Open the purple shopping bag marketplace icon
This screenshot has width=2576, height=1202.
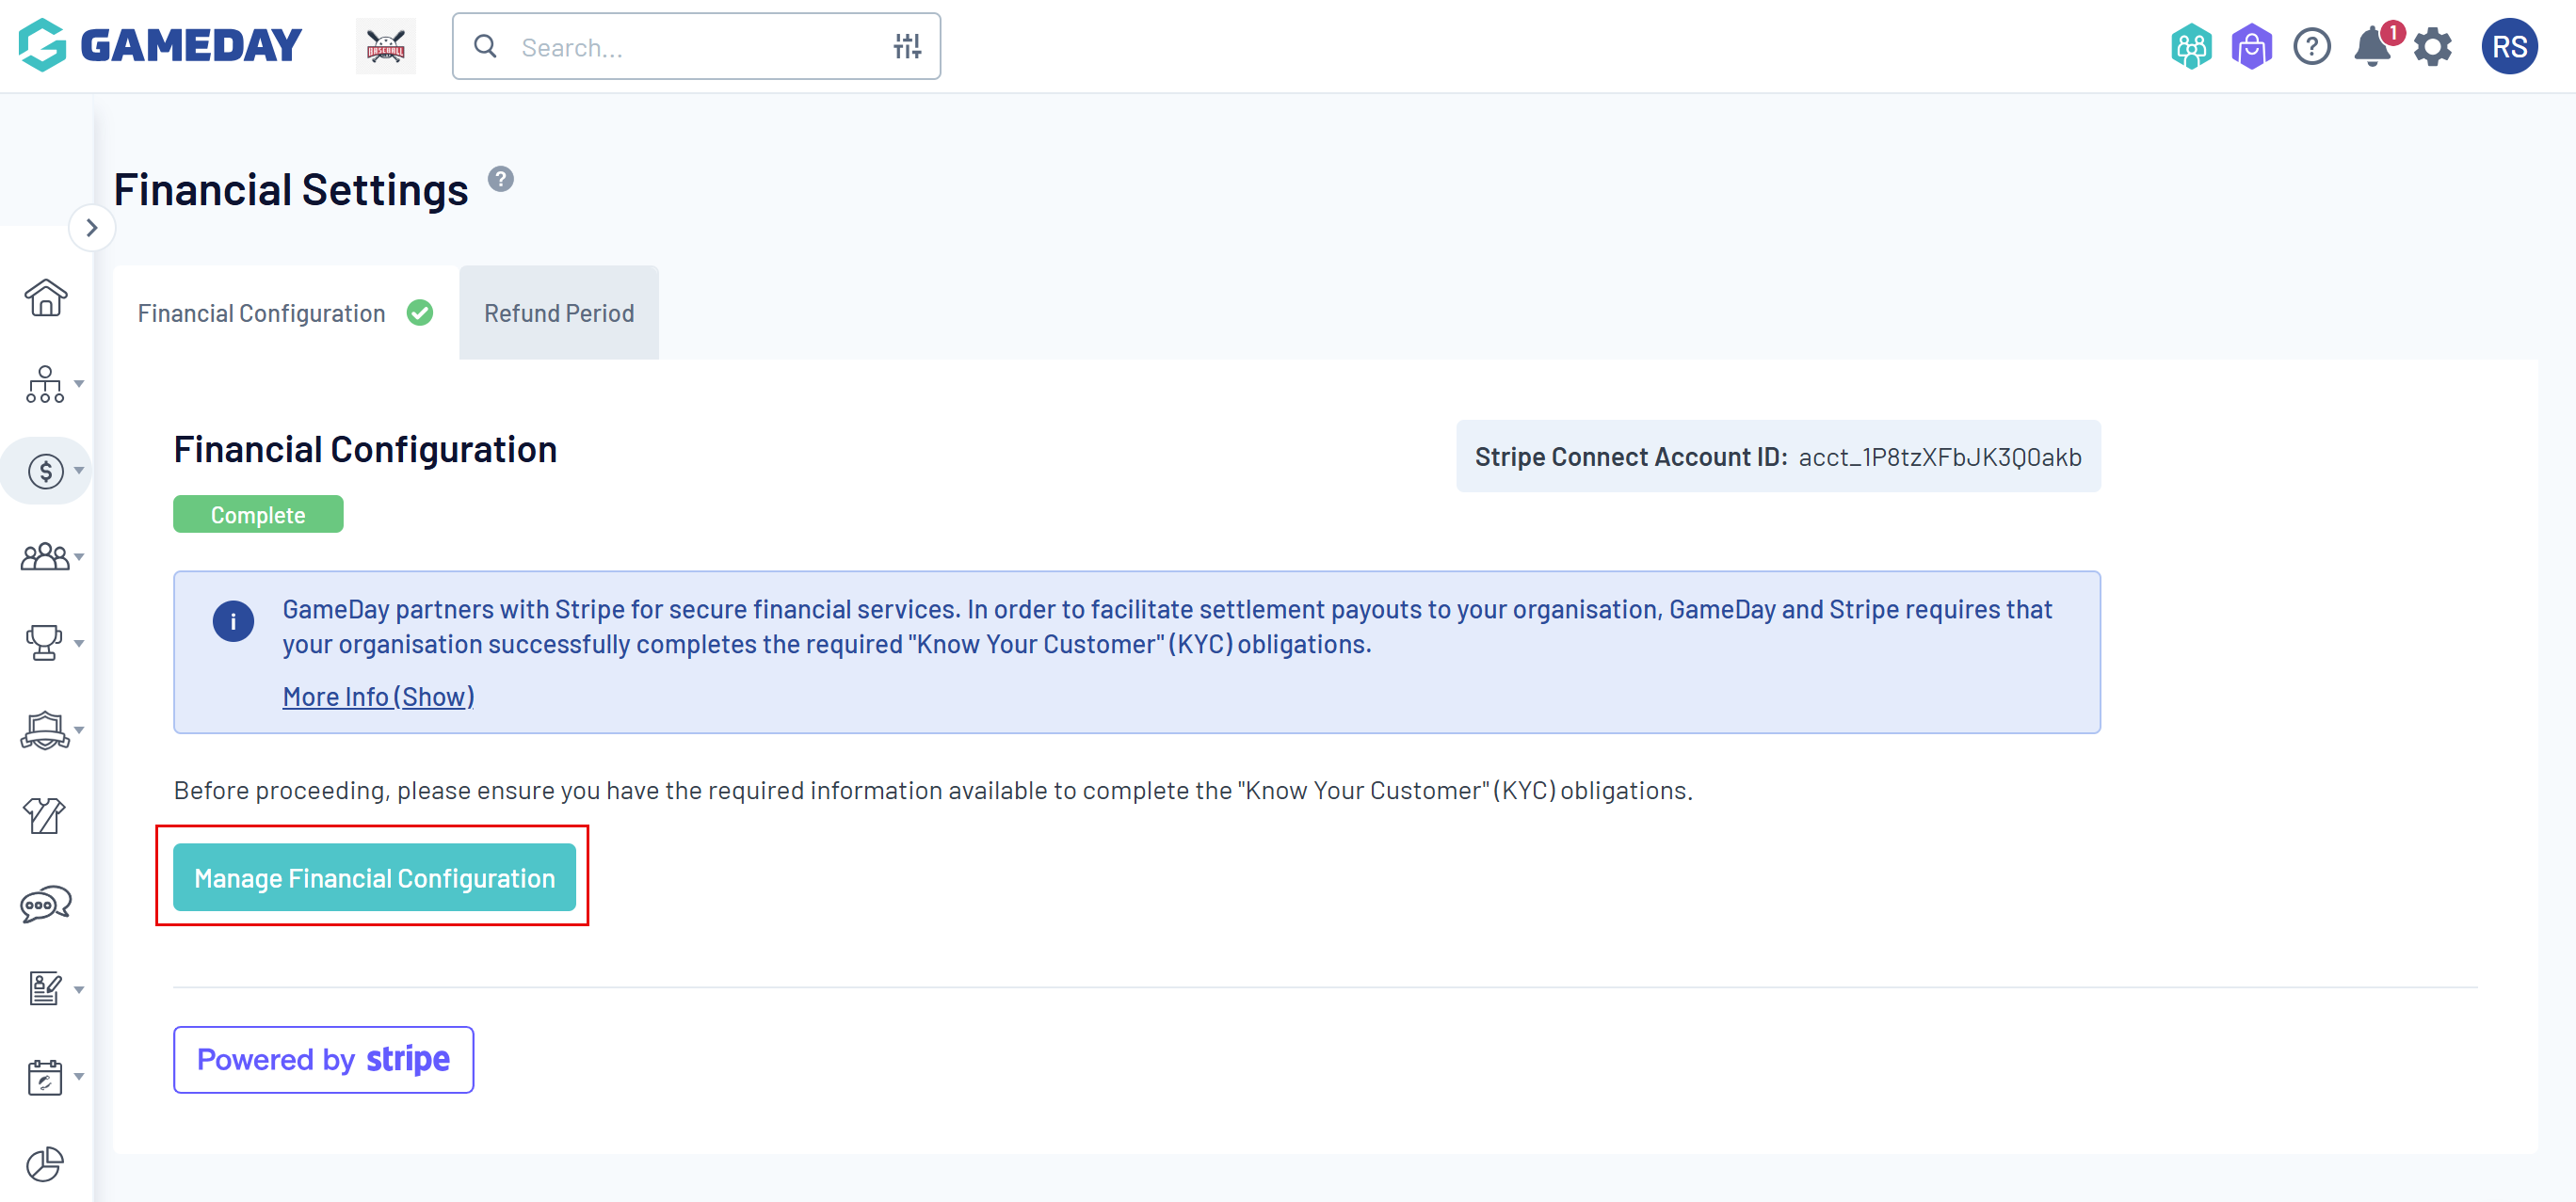(x=2251, y=47)
